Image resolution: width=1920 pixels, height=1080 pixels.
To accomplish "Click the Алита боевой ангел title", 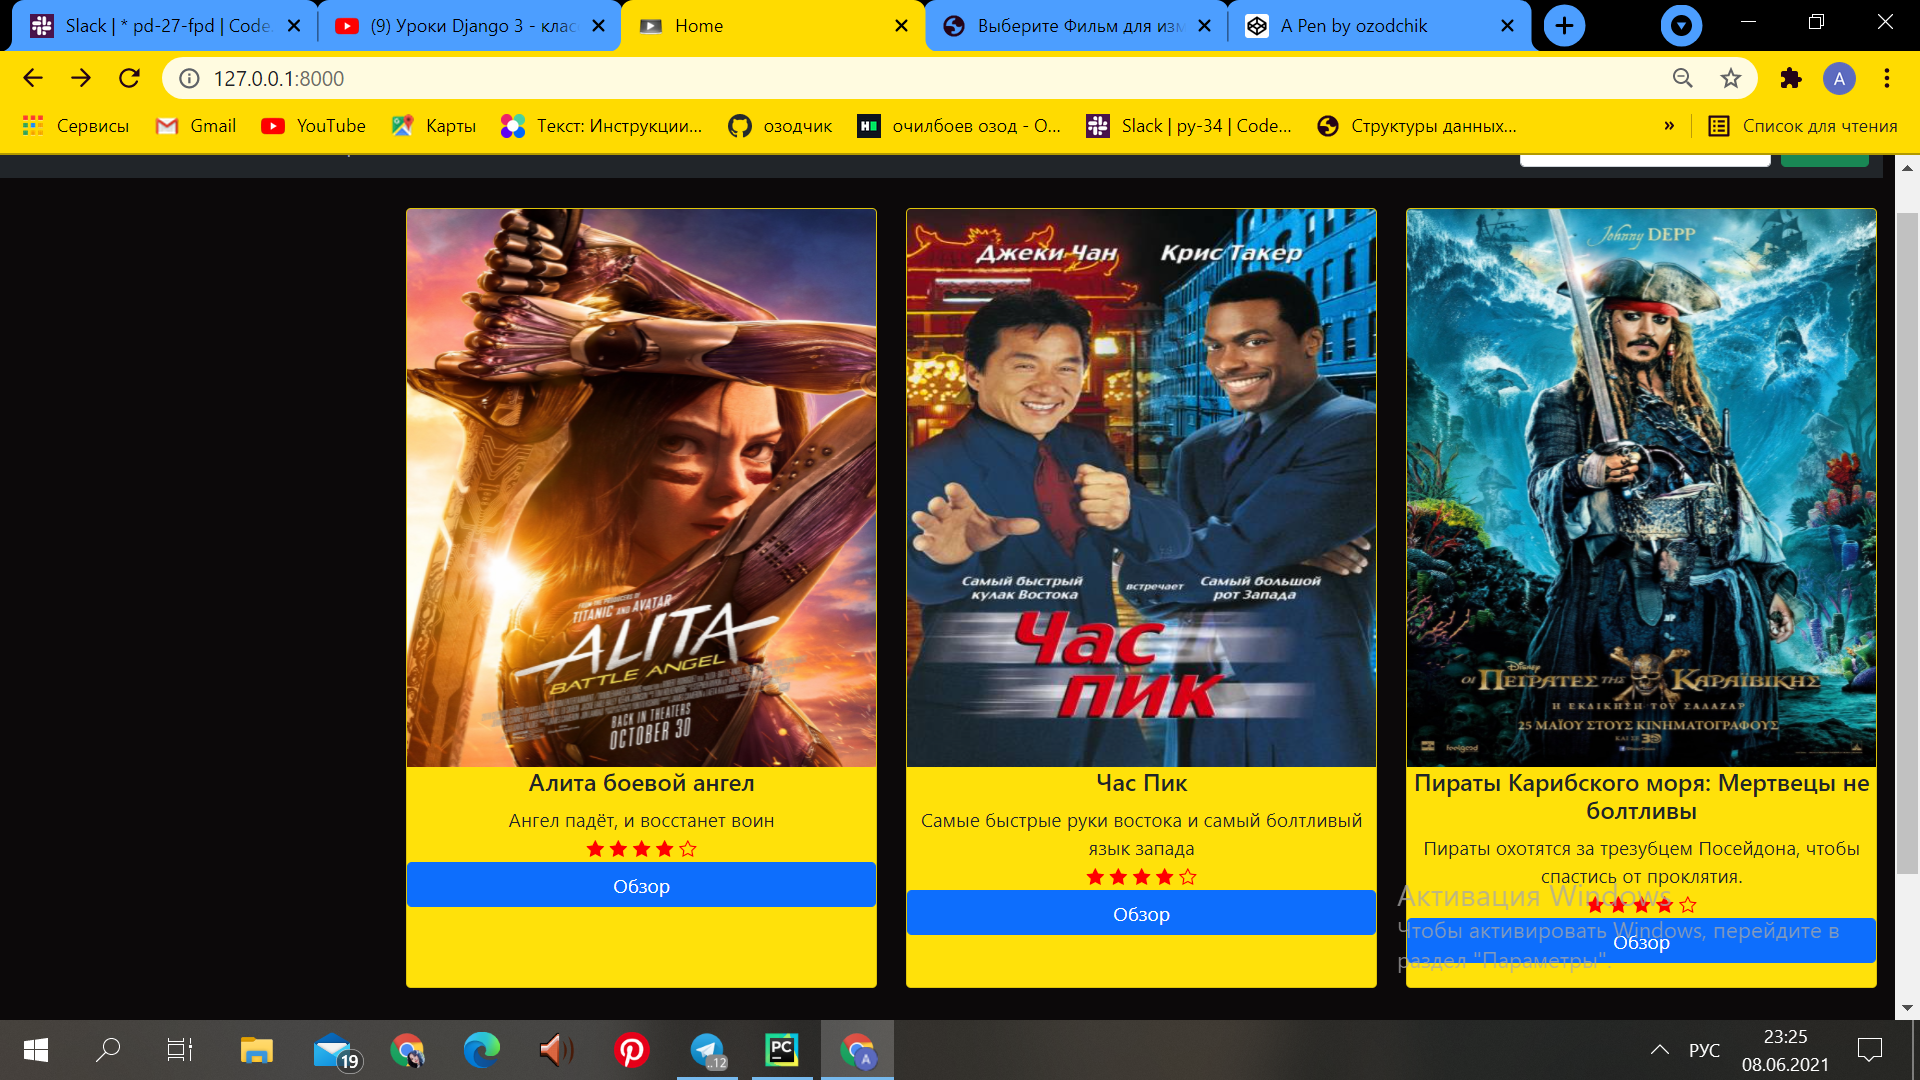I will tap(641, 783).
